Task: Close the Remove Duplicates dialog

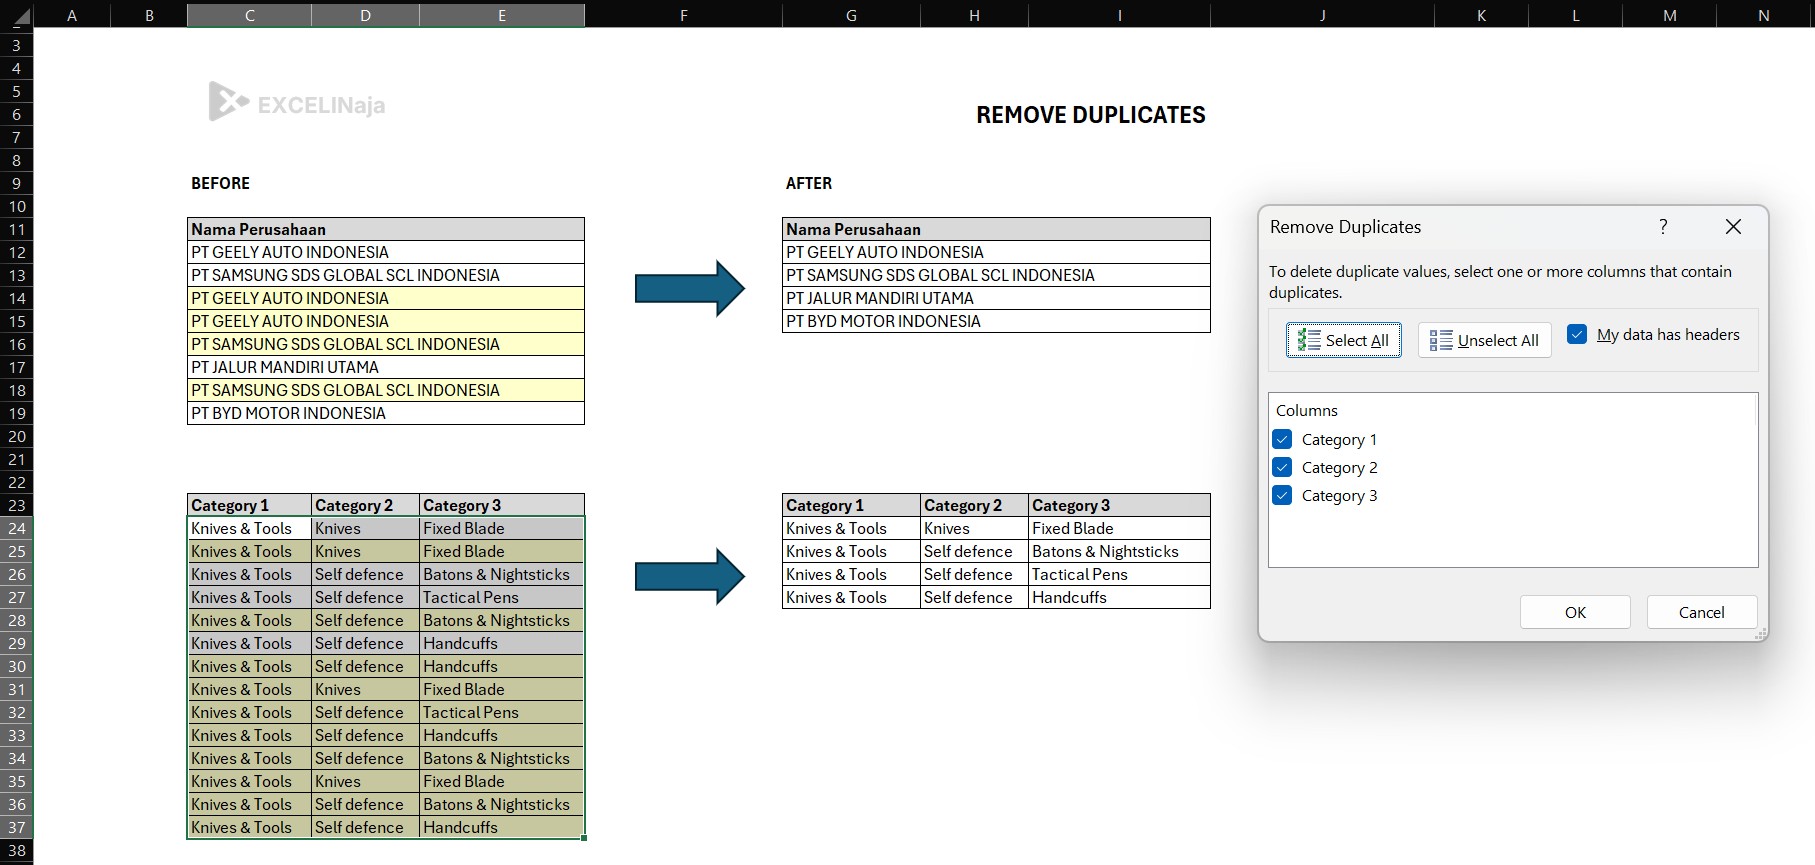Action: click(x=1733, y=227)
